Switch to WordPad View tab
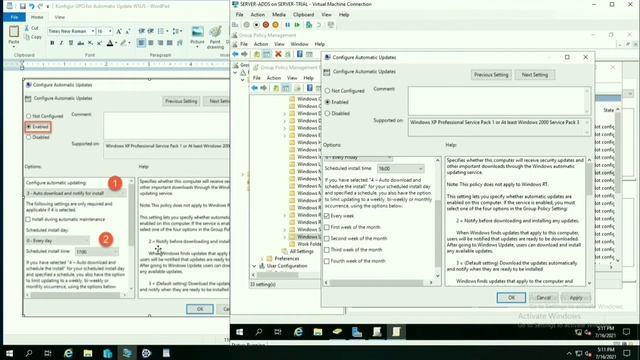Viewport: 640px width, 360px height. [x=60, y=17]
